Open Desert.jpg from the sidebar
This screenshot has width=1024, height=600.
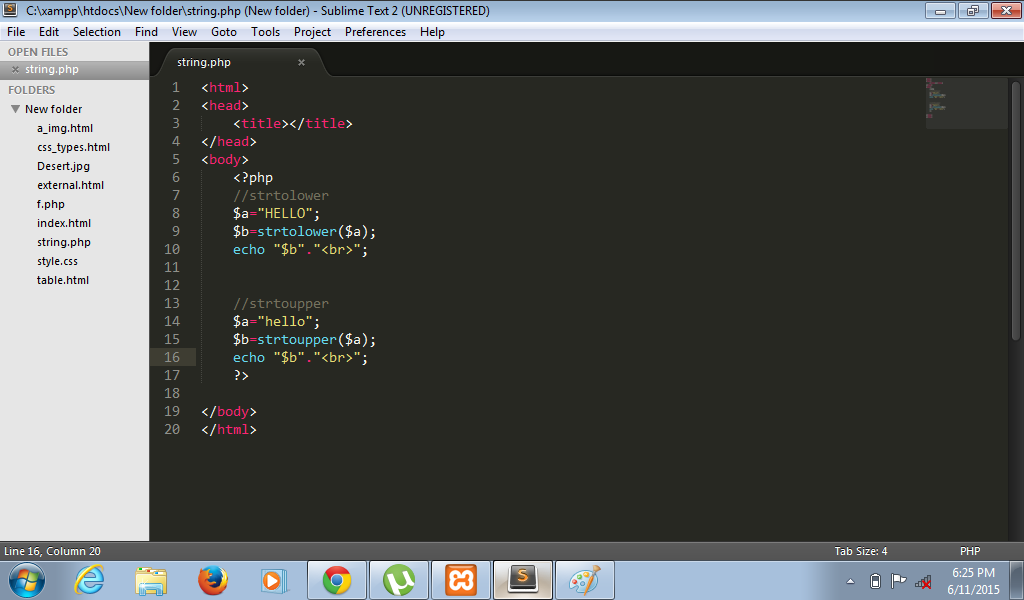[63, 166]
